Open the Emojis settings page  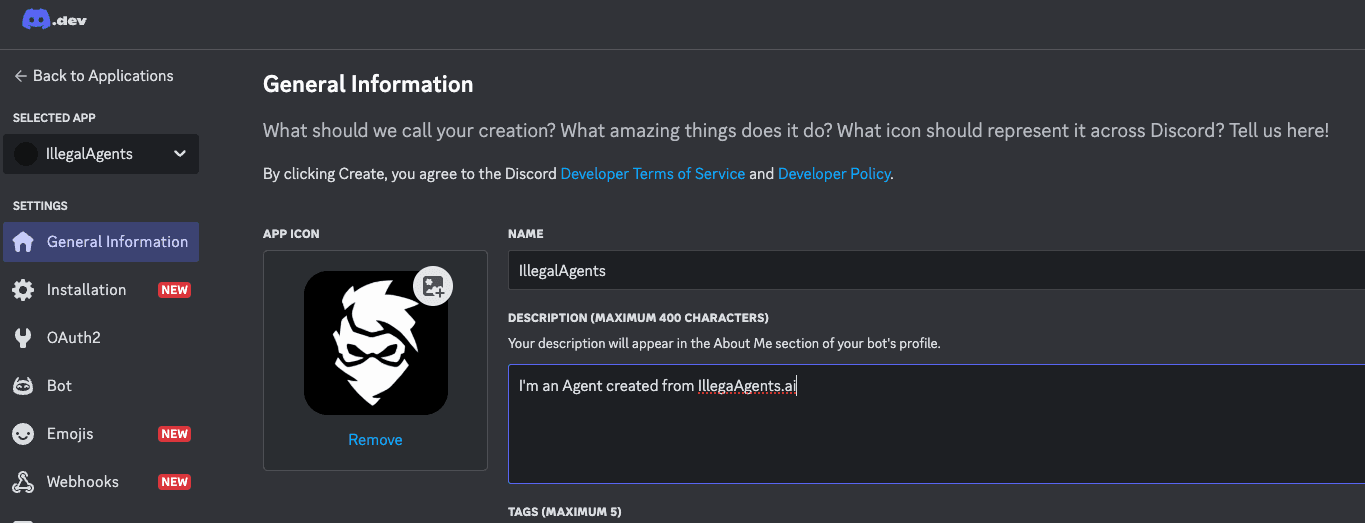coord(101,434)
